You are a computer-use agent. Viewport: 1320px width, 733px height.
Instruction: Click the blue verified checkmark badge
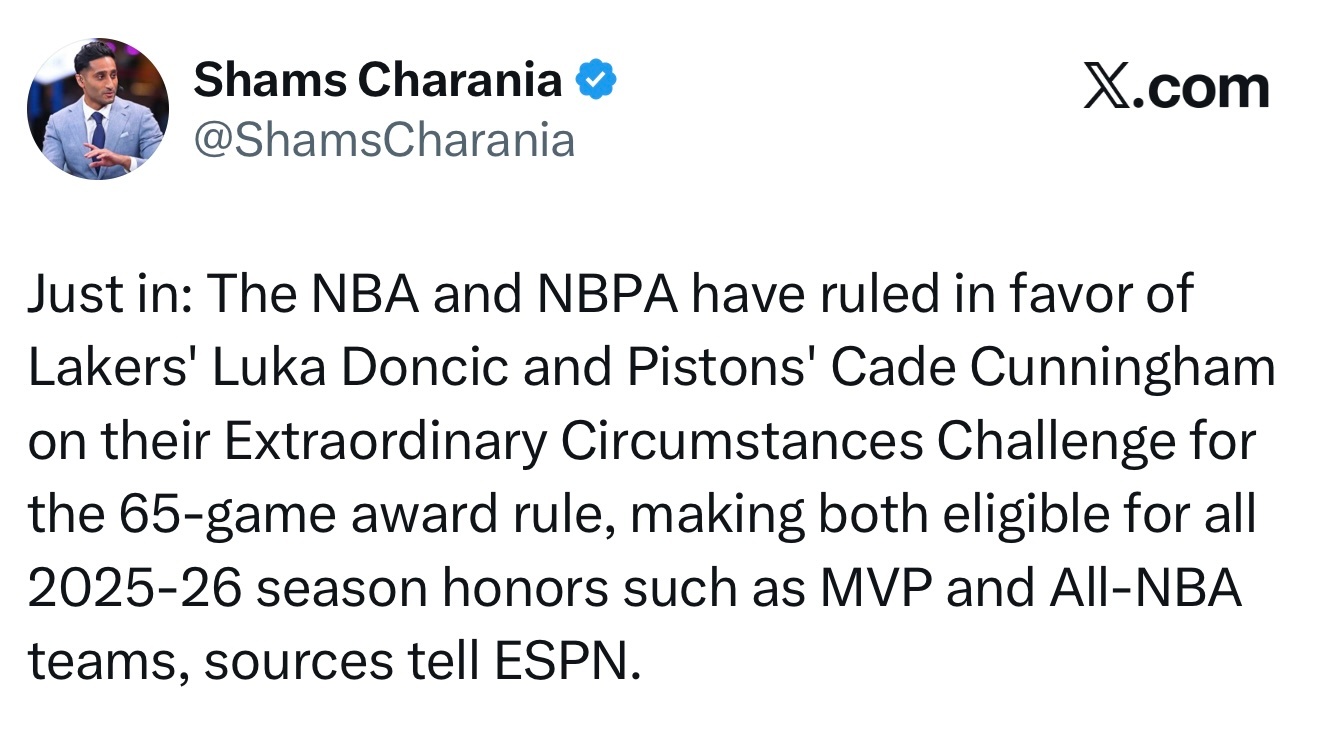[597, 80]
